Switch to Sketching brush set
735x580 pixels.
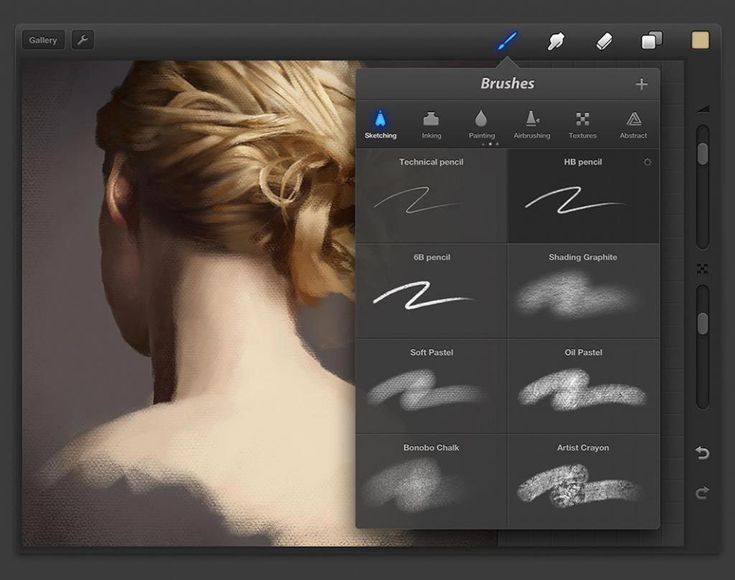click(x=381, y=124)
